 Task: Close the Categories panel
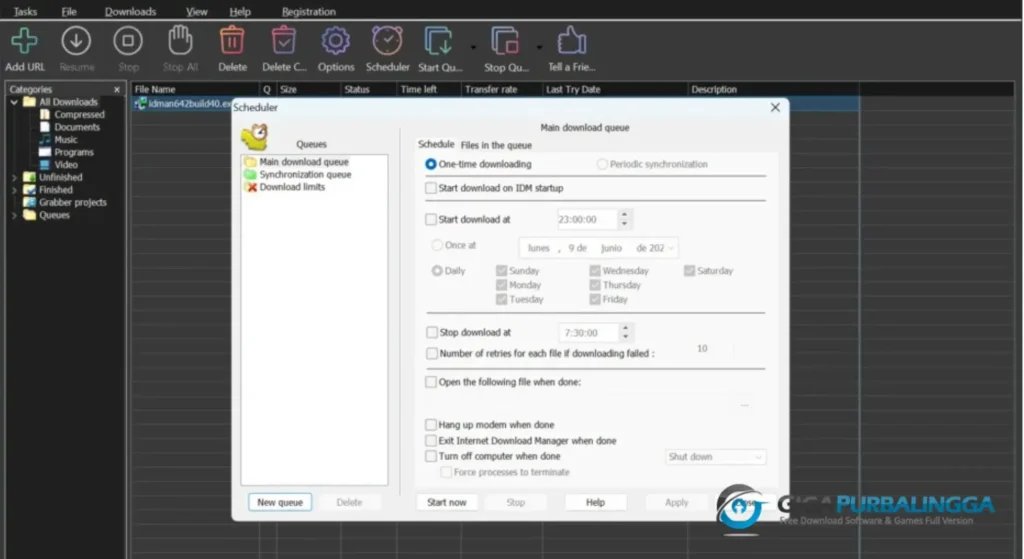[x=117, y=89]
